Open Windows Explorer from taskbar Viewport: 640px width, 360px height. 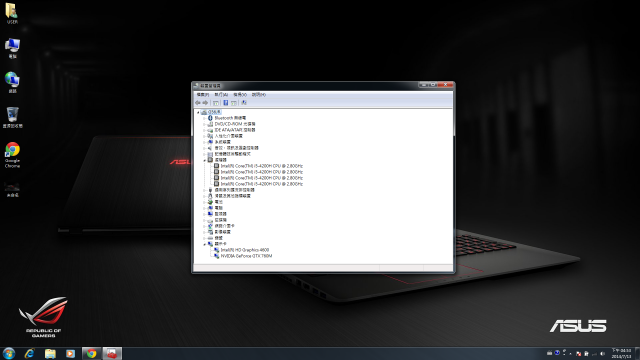pyautogui.click(x=50, y=353)
